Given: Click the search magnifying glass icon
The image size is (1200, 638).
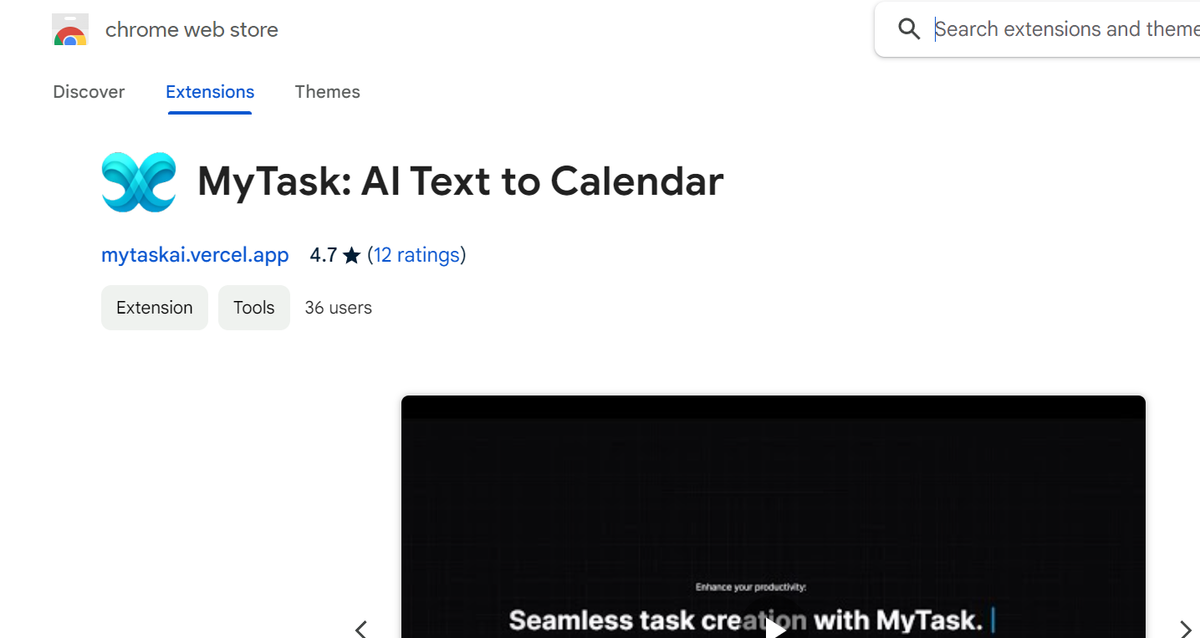Looking at the screenshot, I should tap(908, 29).
